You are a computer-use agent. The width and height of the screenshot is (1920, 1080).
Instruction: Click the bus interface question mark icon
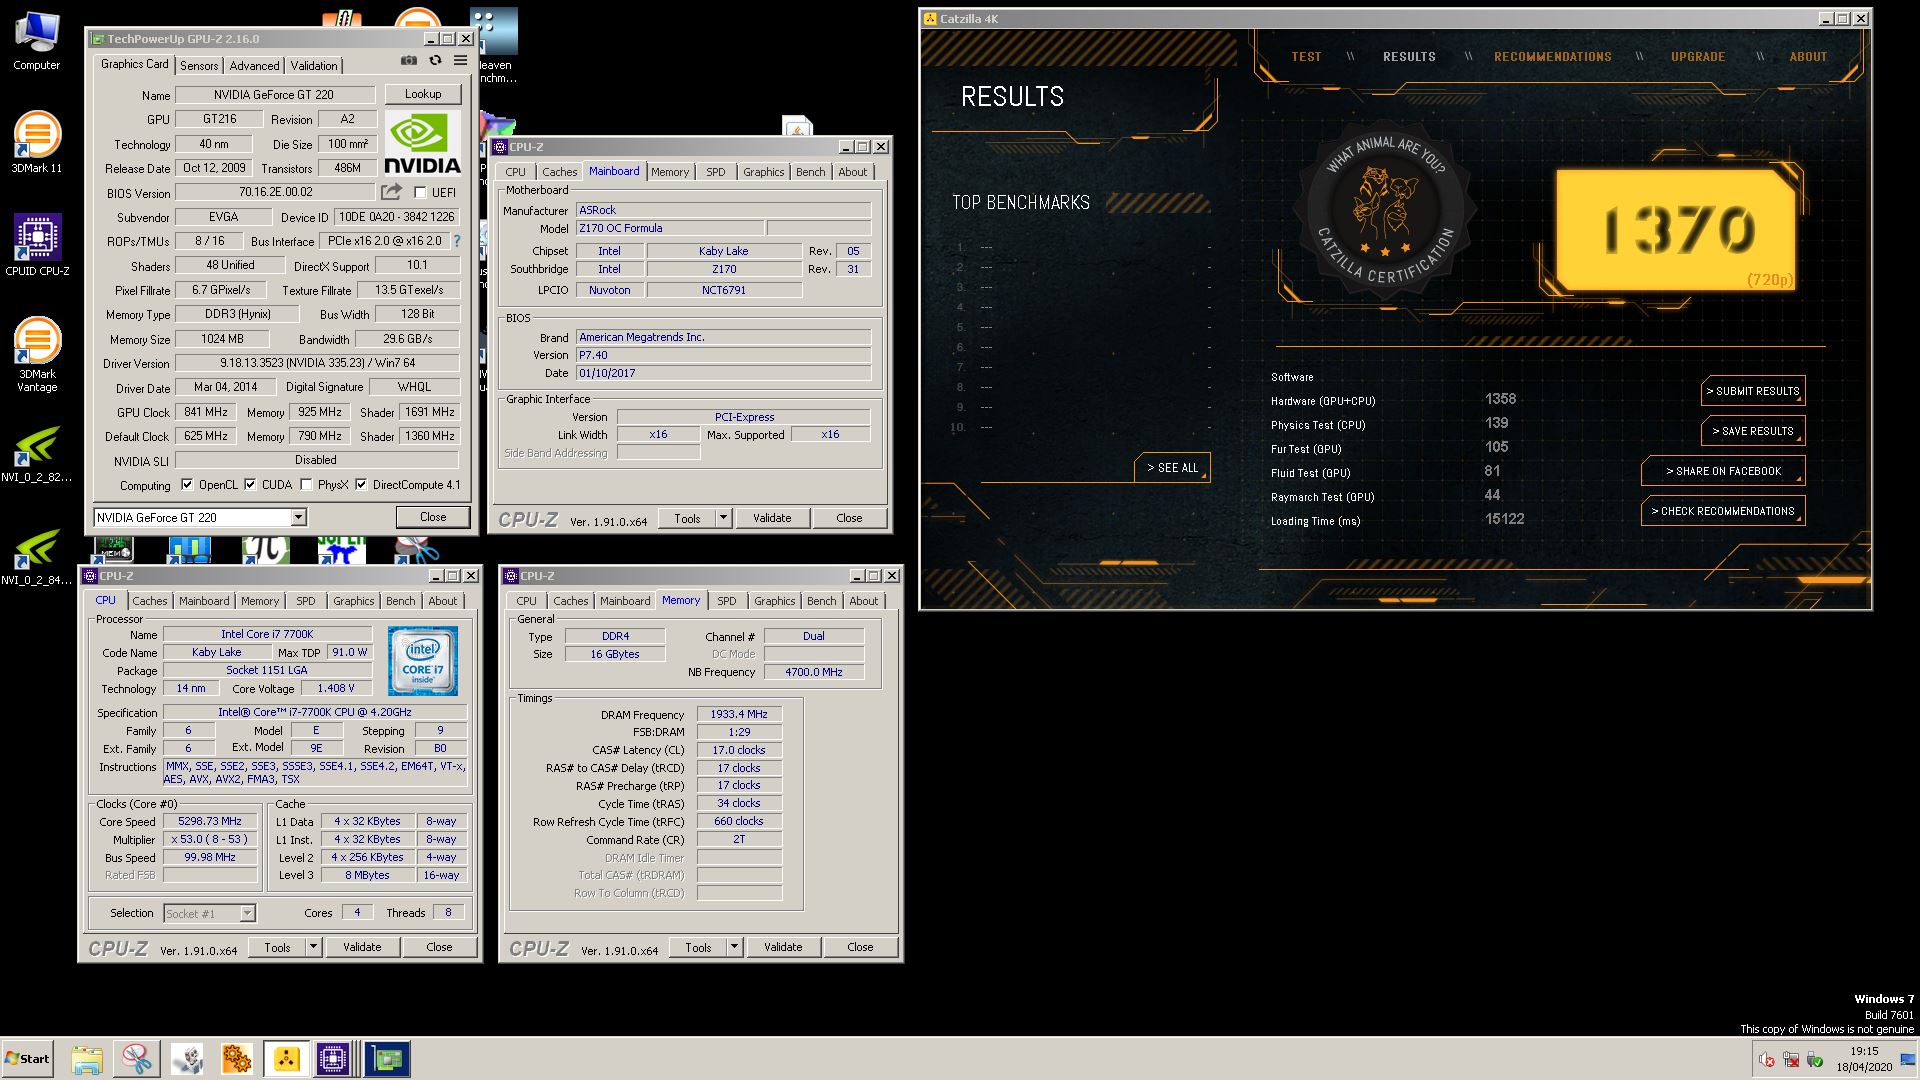(x=457, y=241)
